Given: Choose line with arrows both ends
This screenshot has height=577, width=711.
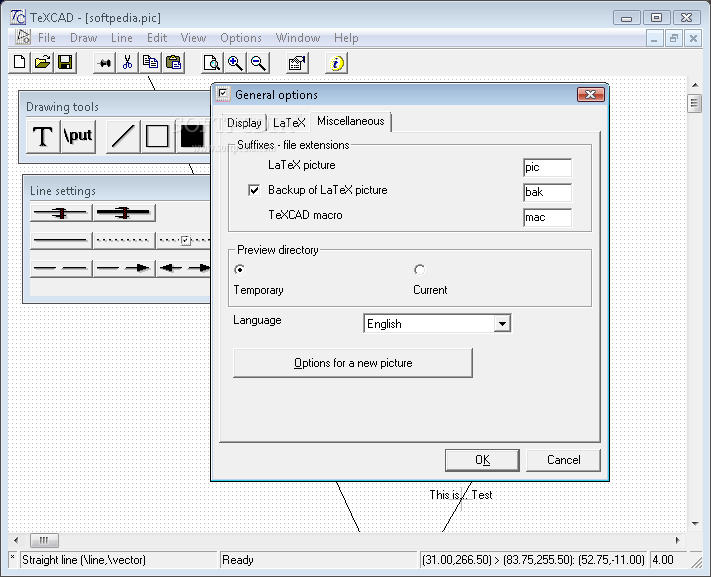Looking at the screenshot, I should coord(184,268).
